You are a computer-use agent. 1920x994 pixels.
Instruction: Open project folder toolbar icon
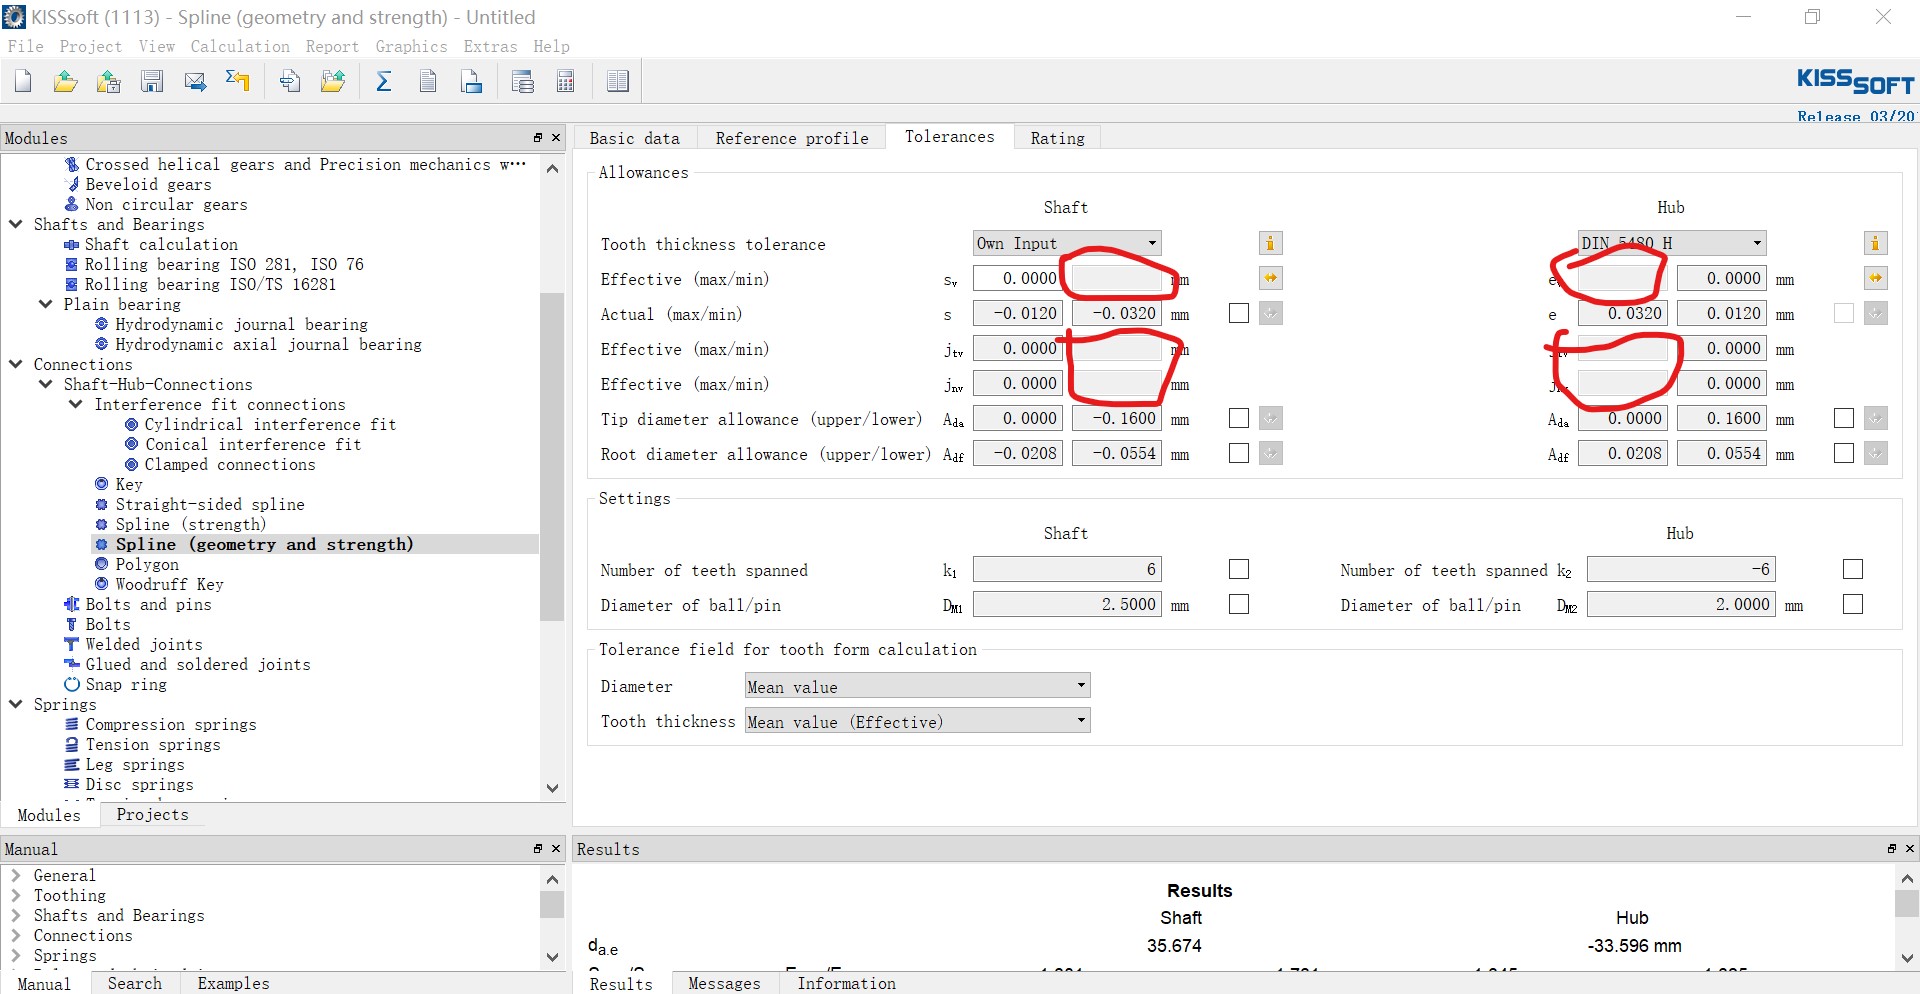point(333,81)
